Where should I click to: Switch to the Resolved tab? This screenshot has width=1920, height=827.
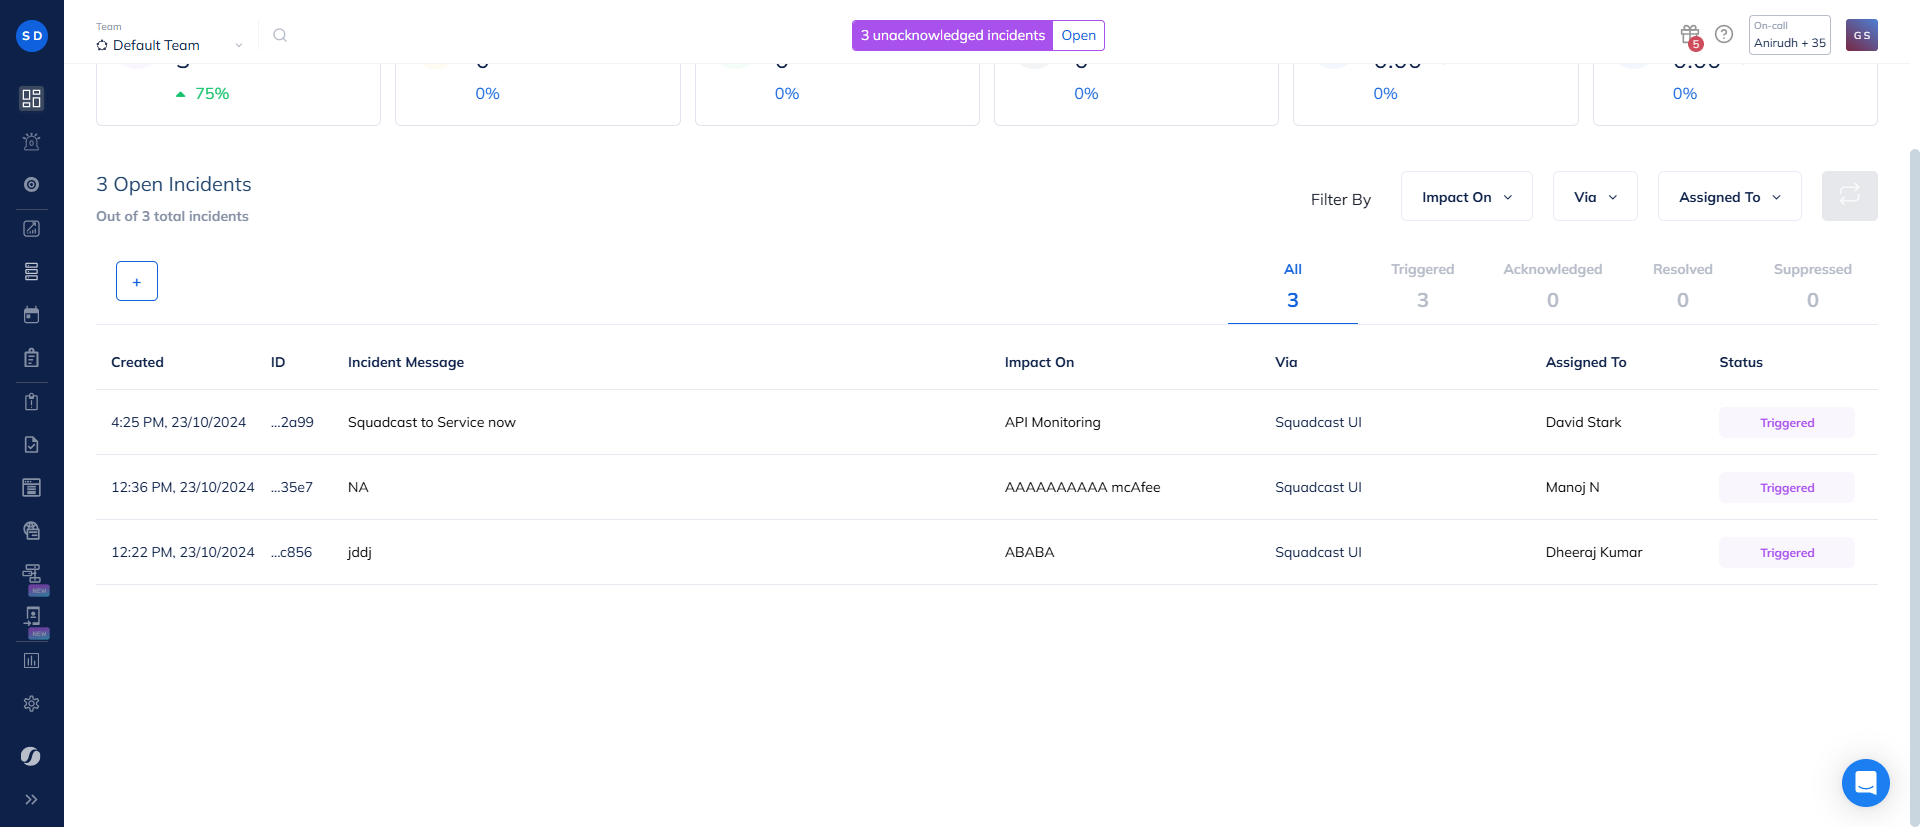point(1683,286)
